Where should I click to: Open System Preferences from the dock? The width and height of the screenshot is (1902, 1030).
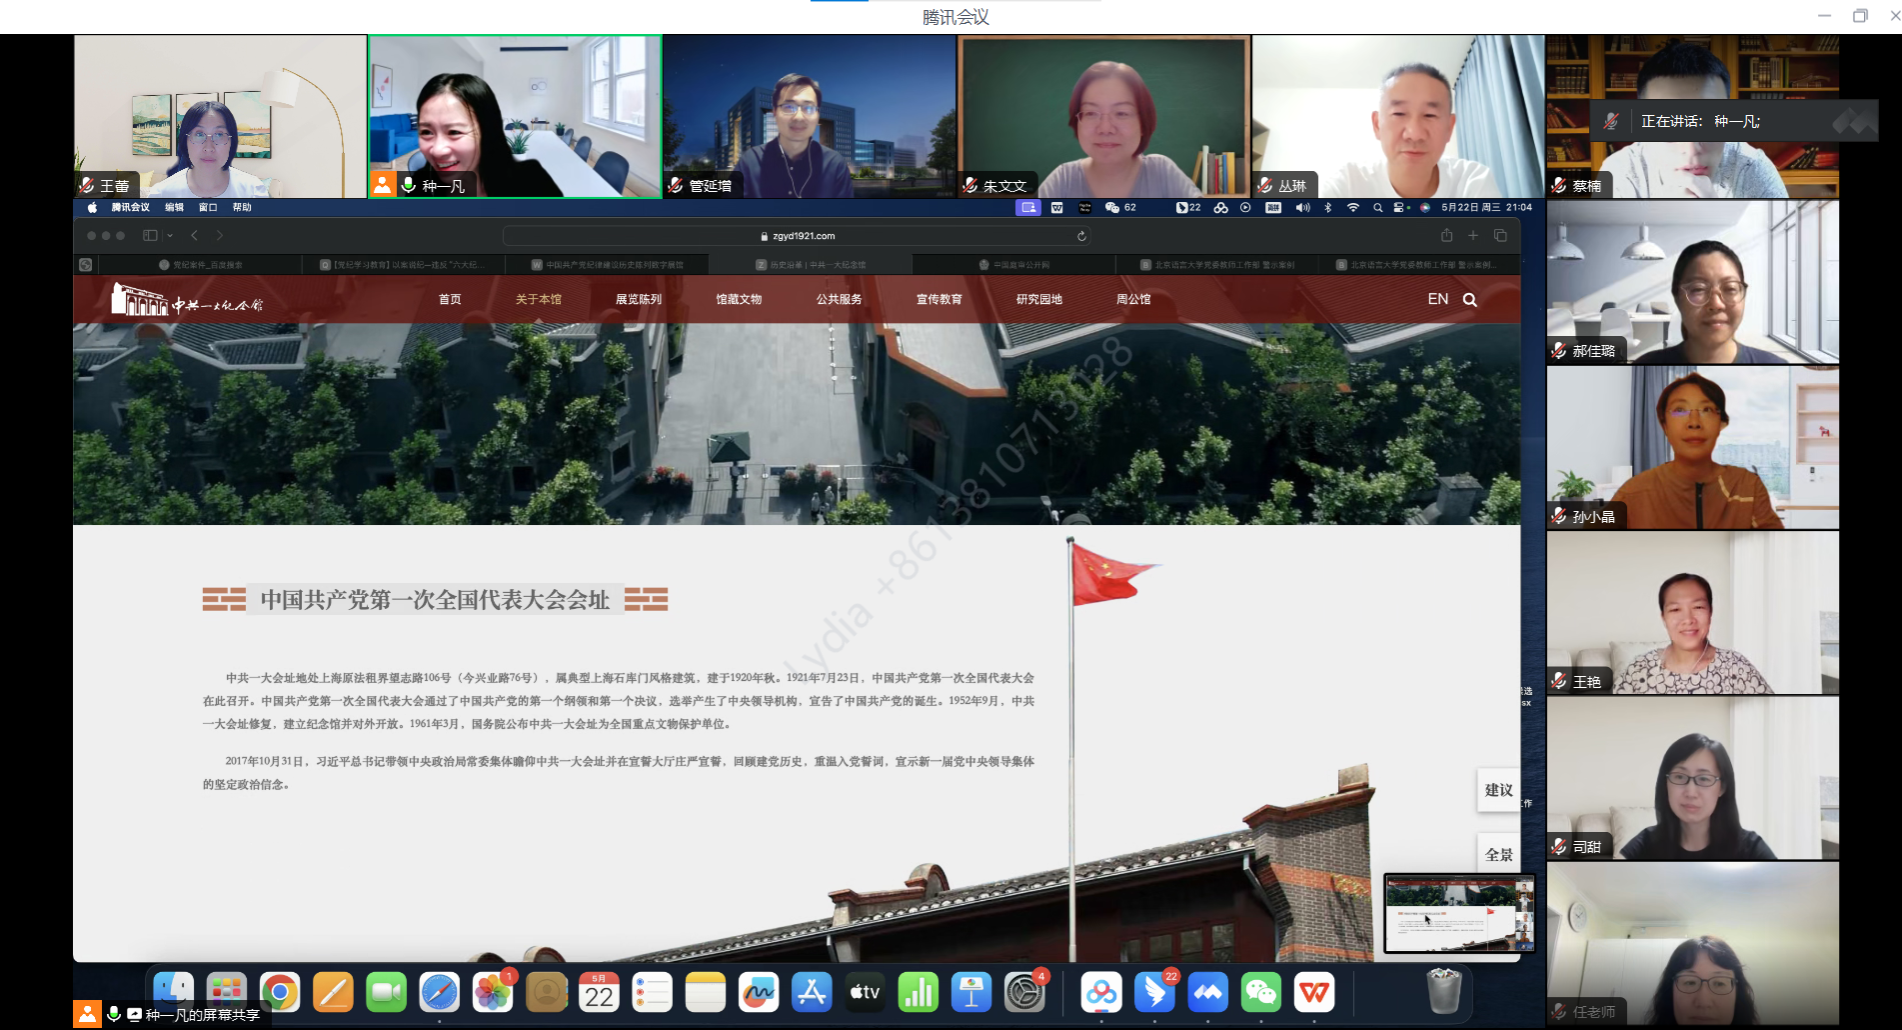point(1024,992)
